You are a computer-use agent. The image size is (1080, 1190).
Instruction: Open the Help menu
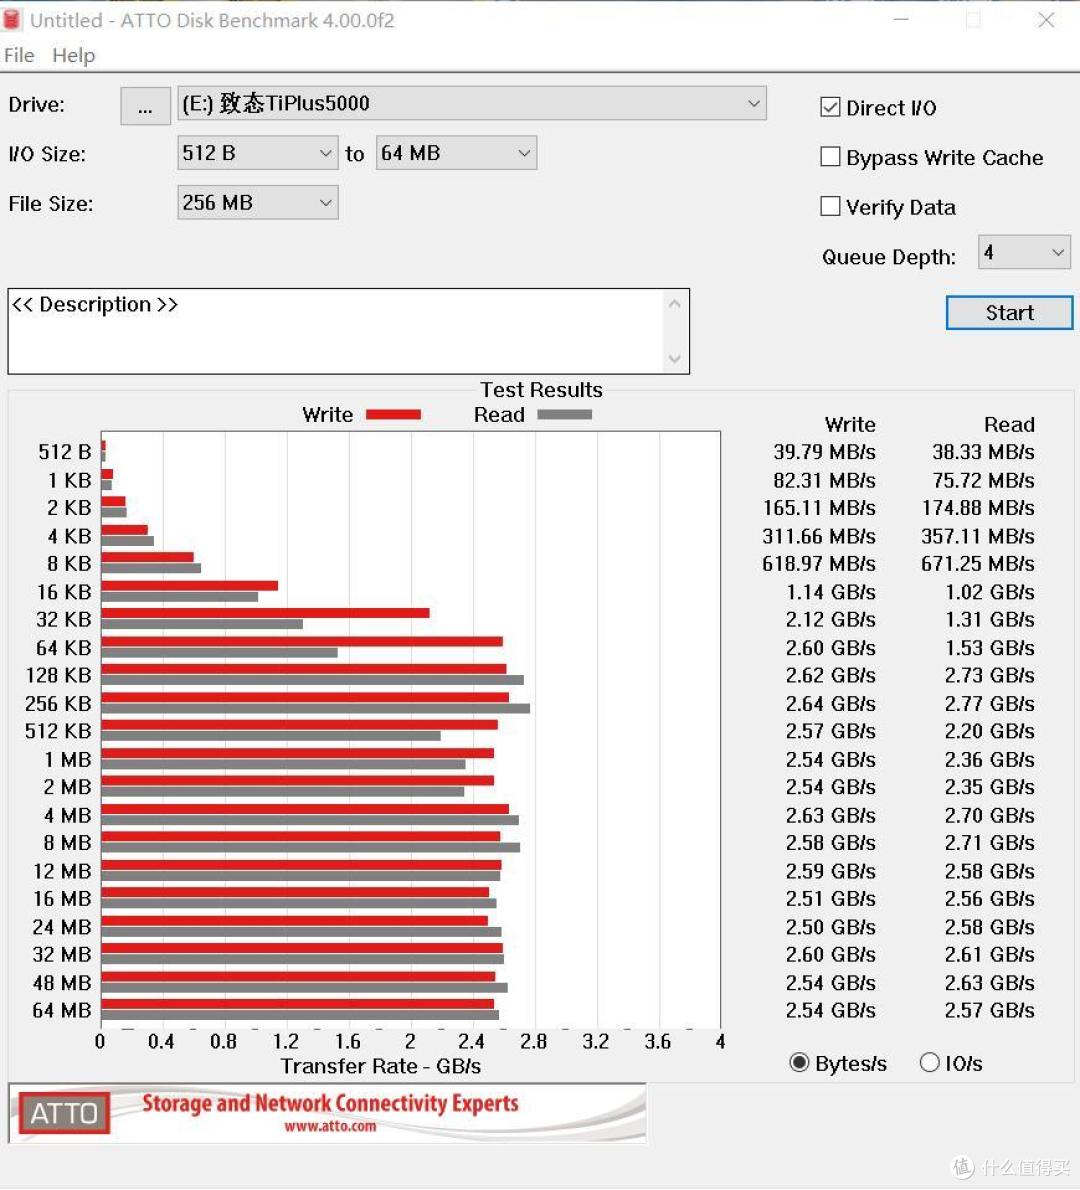tap(74, 55)
